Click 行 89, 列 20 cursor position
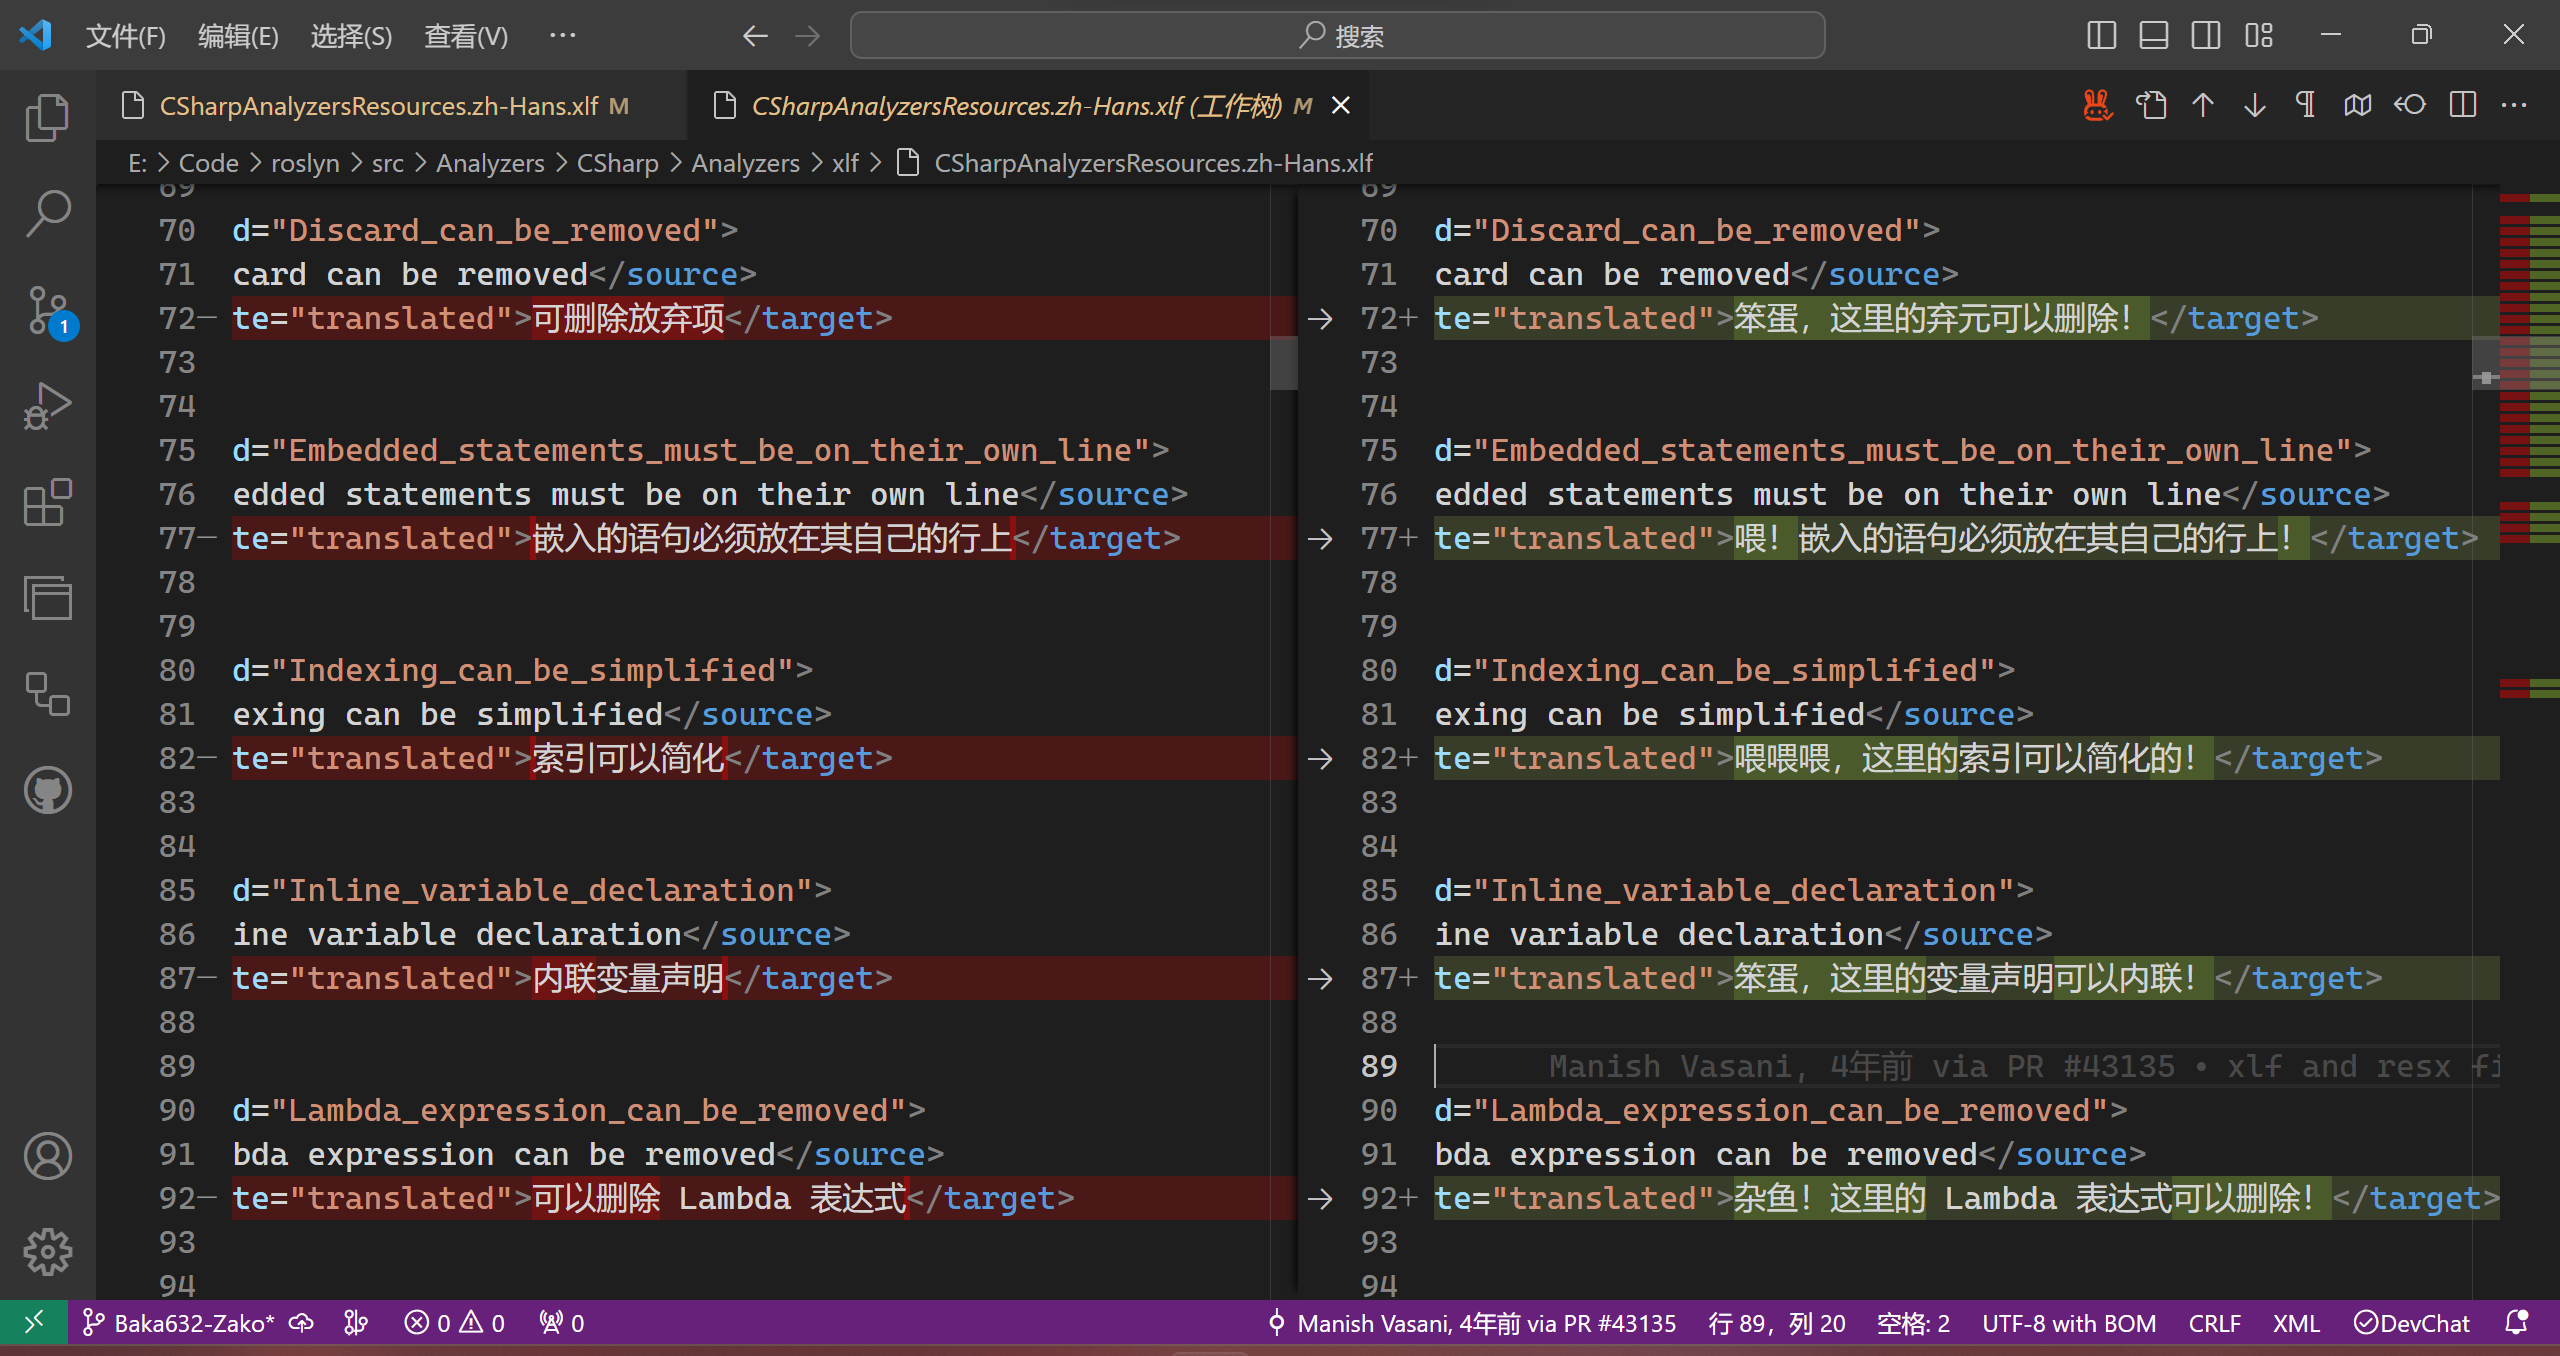This screenshot has height=1356, width=2560. 1777,1323
